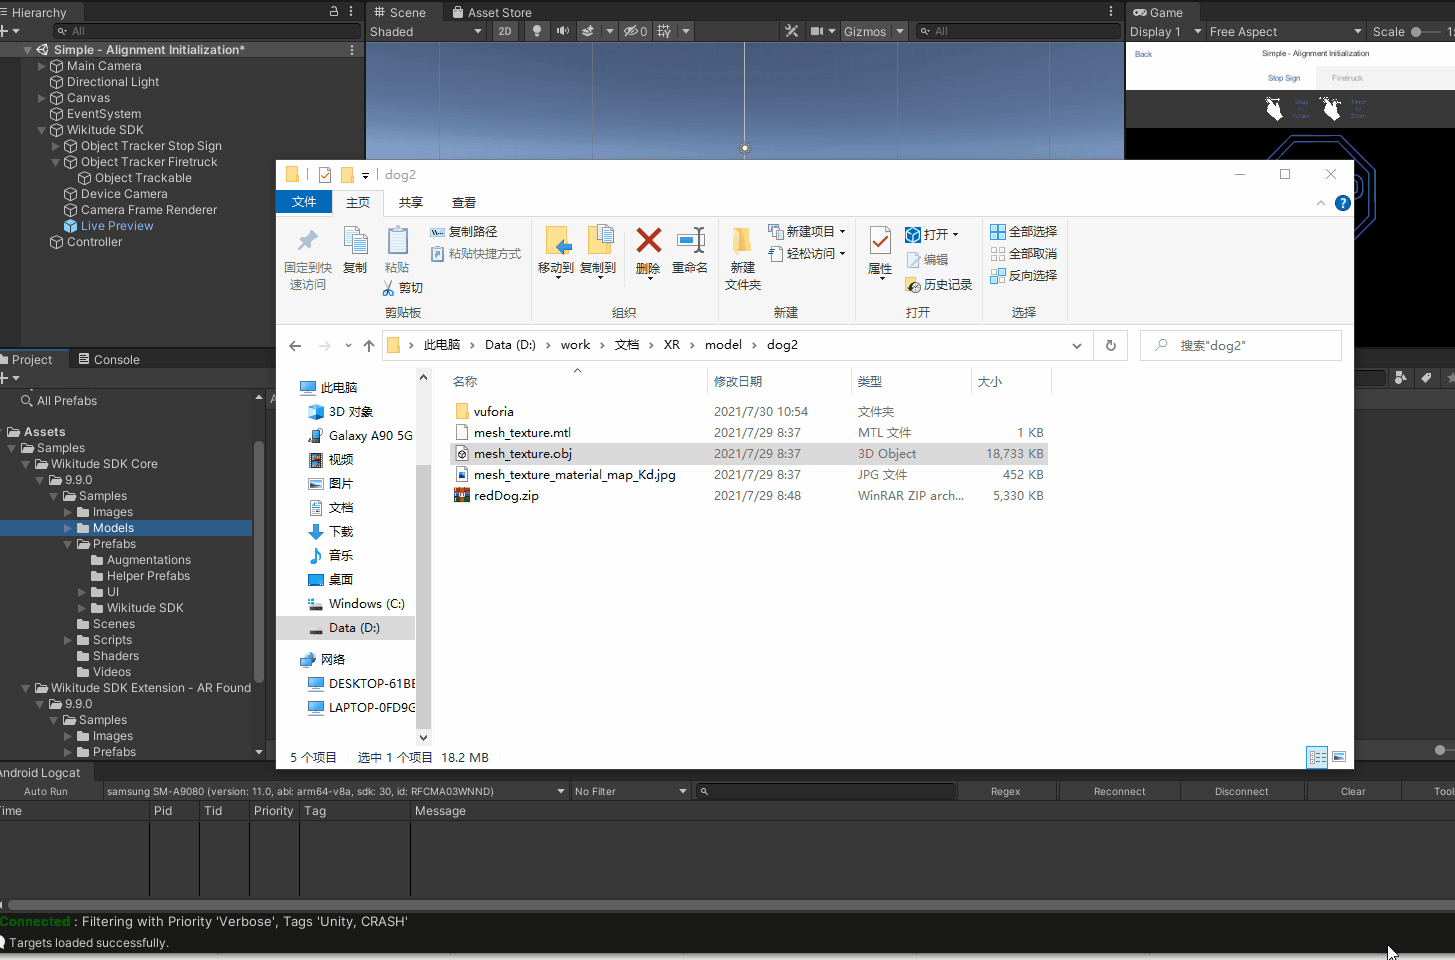Select Live Preview prefab in Hierarchy
This screenshot has width=1455, height=960.
pos(117,226)
